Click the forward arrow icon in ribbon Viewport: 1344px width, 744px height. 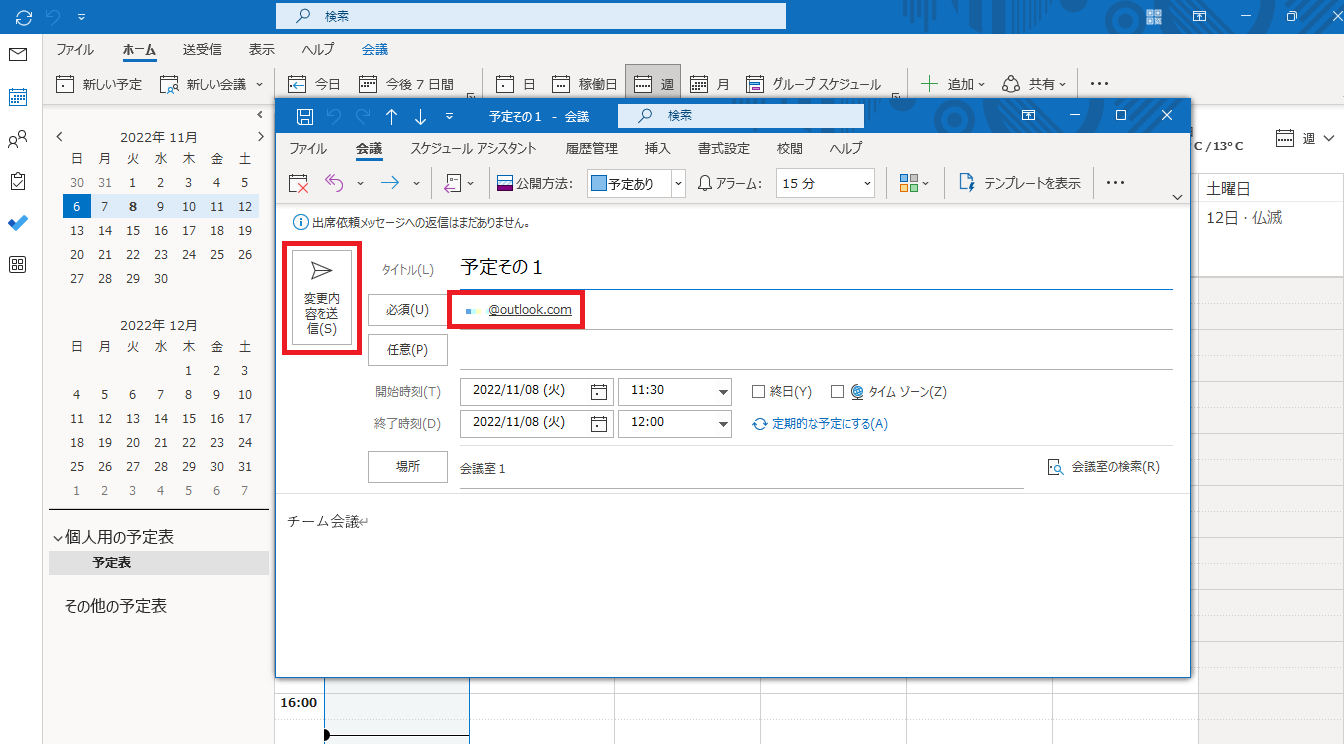pyautogui.click(x=390, y=183)
